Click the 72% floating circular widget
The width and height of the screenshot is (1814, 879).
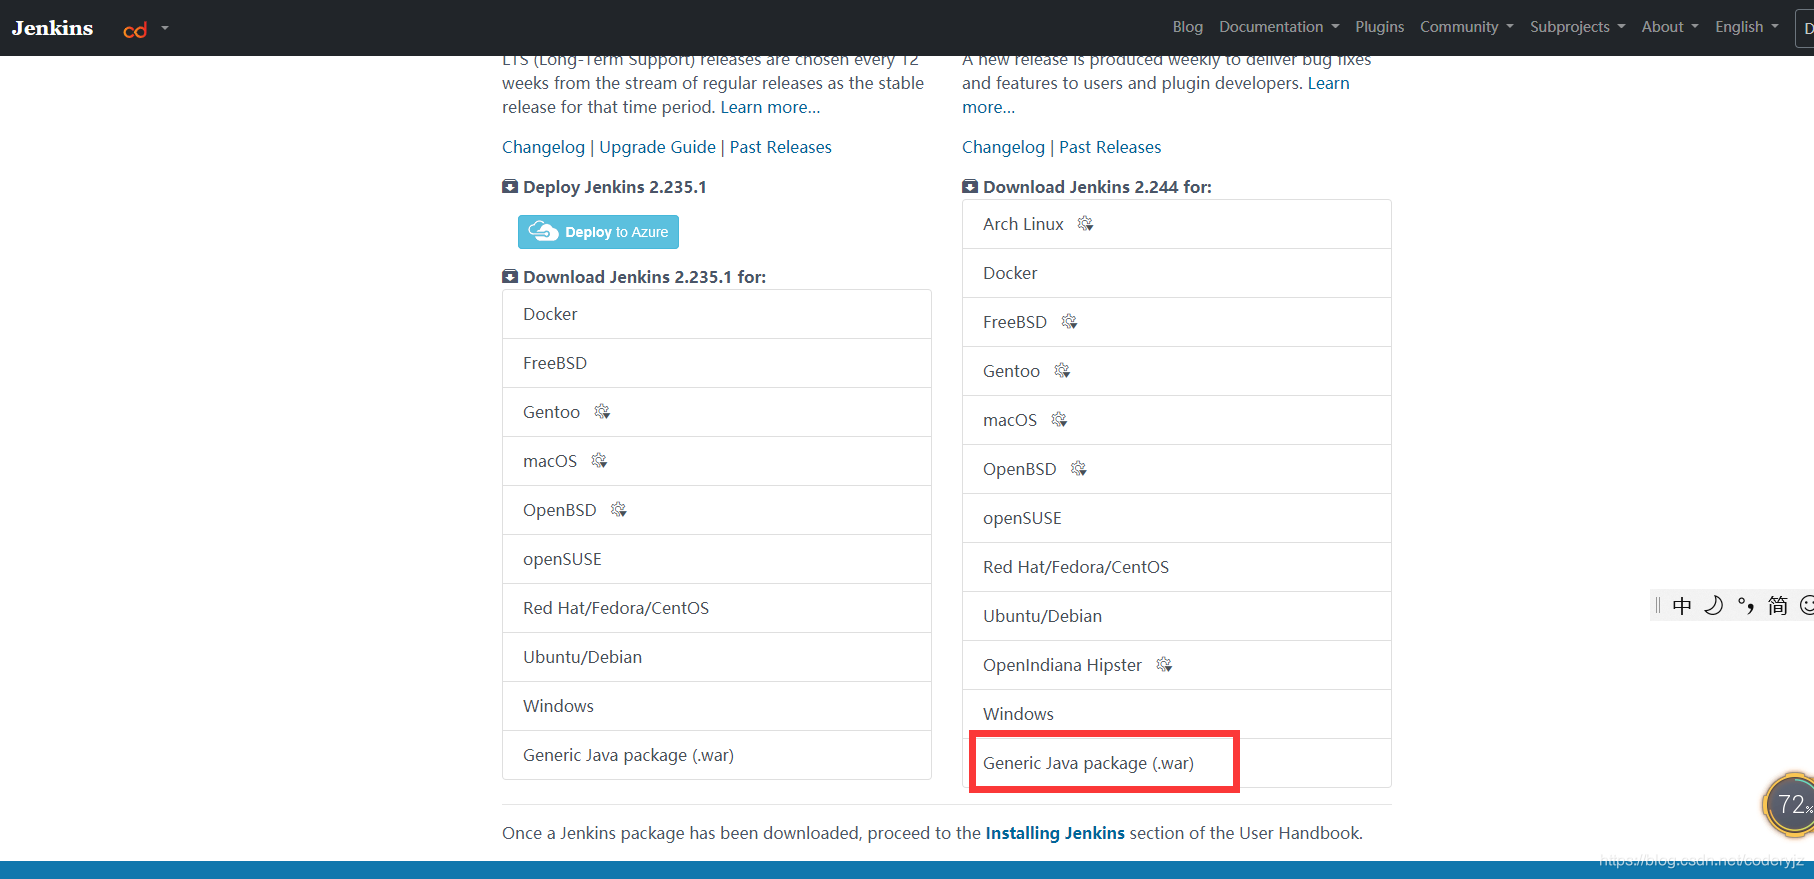pyautogui.click(x=1790, y=804)
